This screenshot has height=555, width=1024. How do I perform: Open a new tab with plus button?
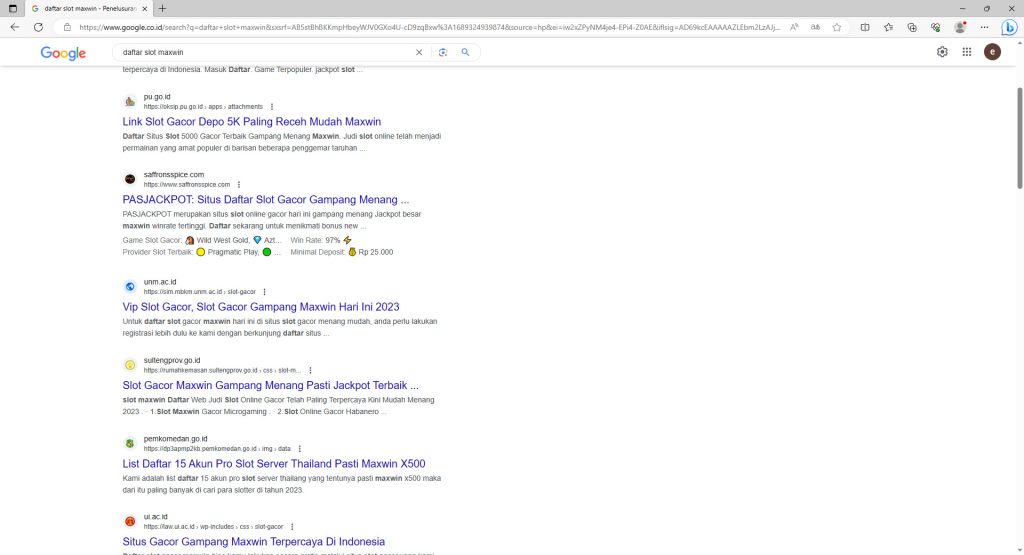[x=162, y=8]
